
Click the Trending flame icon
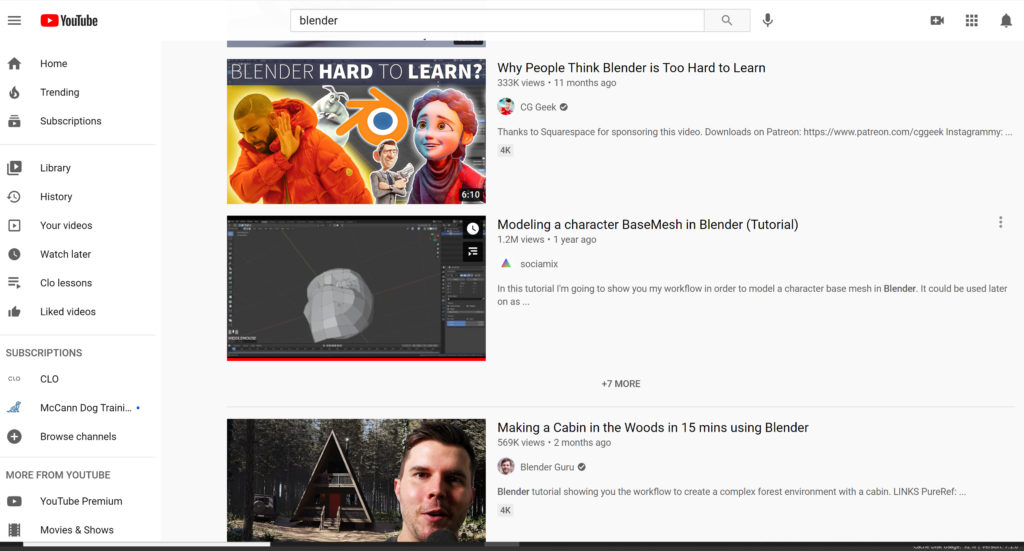14,92
